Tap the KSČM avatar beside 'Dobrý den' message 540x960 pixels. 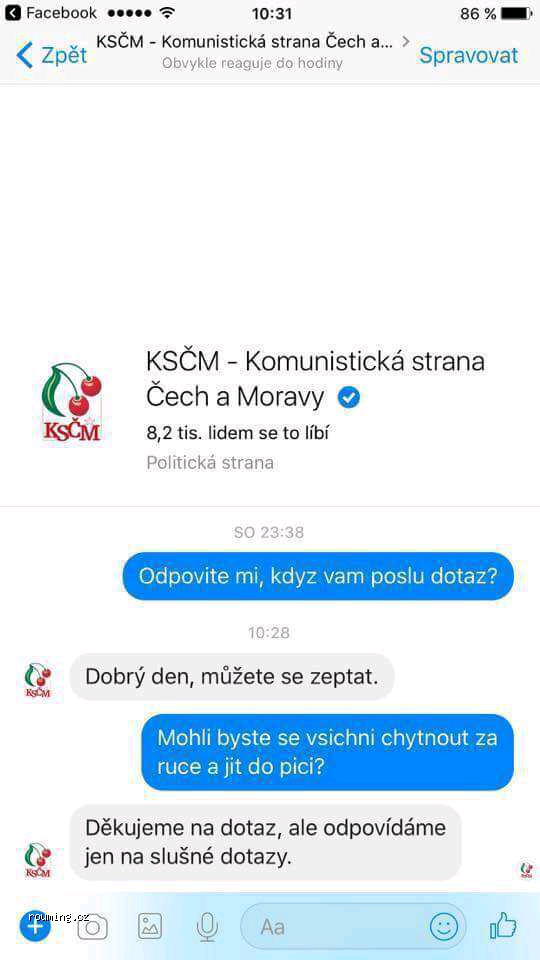tap(37, 681)
